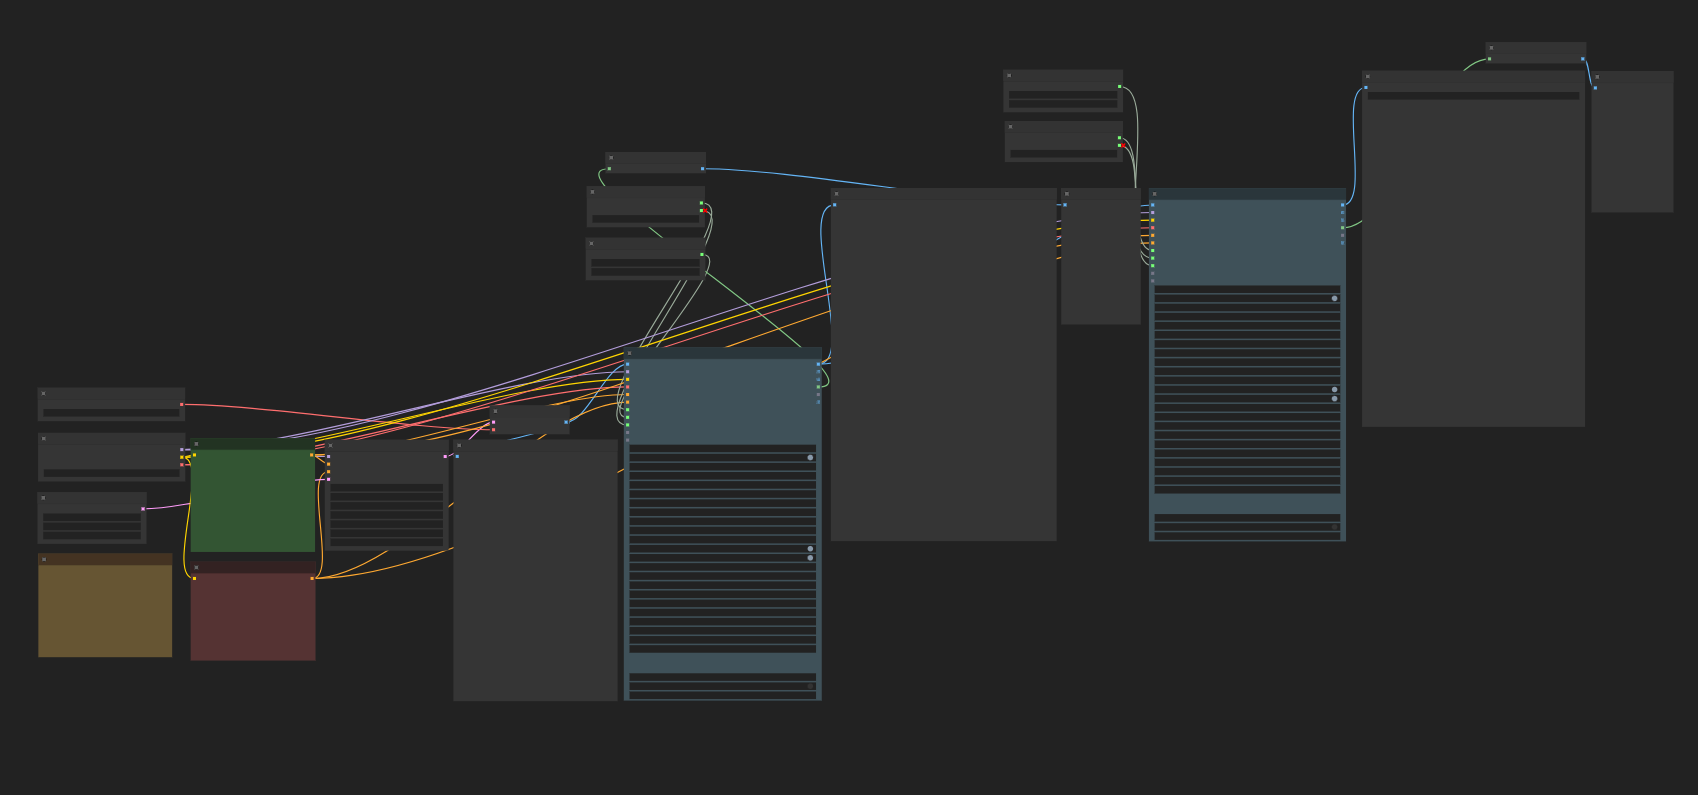Click the first widget row of the left three-row node
The width and height of the screenshot is (1698, 795).
92,518
